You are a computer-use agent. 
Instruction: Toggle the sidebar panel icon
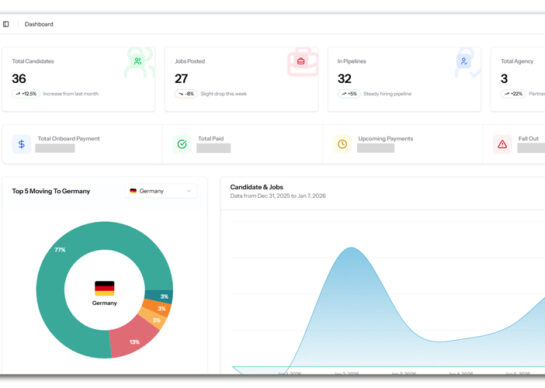(6, 24)
